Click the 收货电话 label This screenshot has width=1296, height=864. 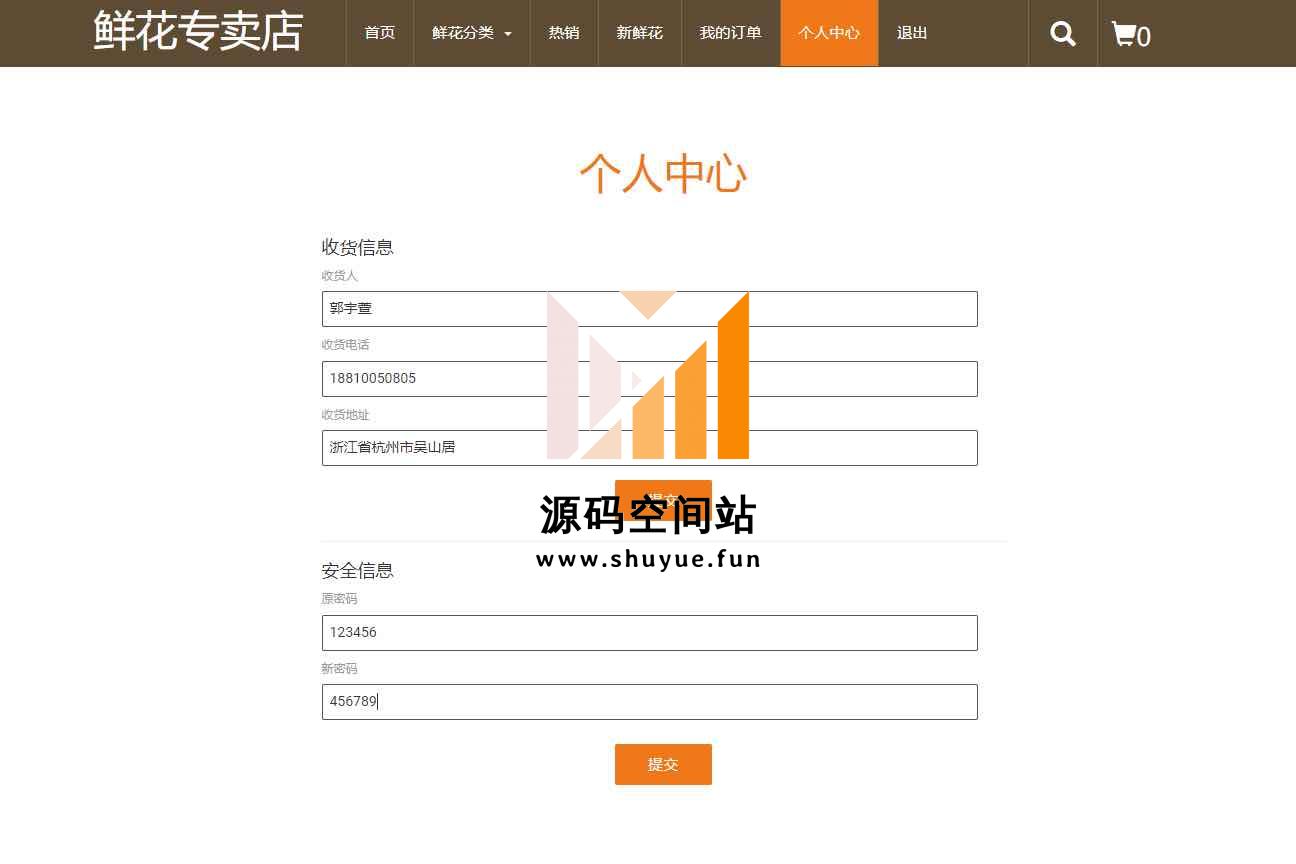pos(345,345)
